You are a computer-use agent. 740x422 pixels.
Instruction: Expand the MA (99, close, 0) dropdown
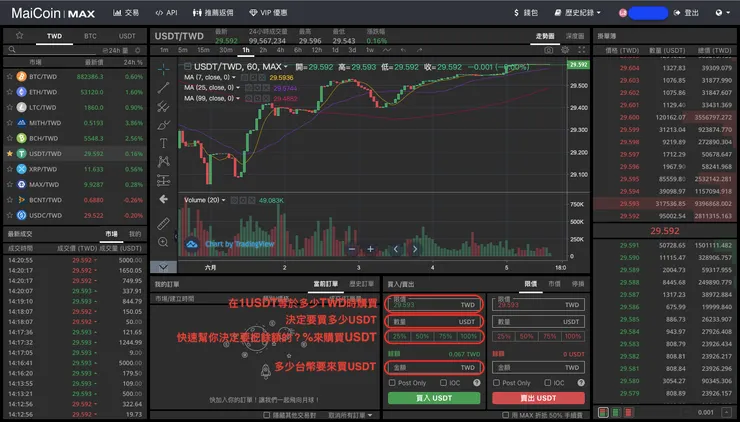[237, 98]
